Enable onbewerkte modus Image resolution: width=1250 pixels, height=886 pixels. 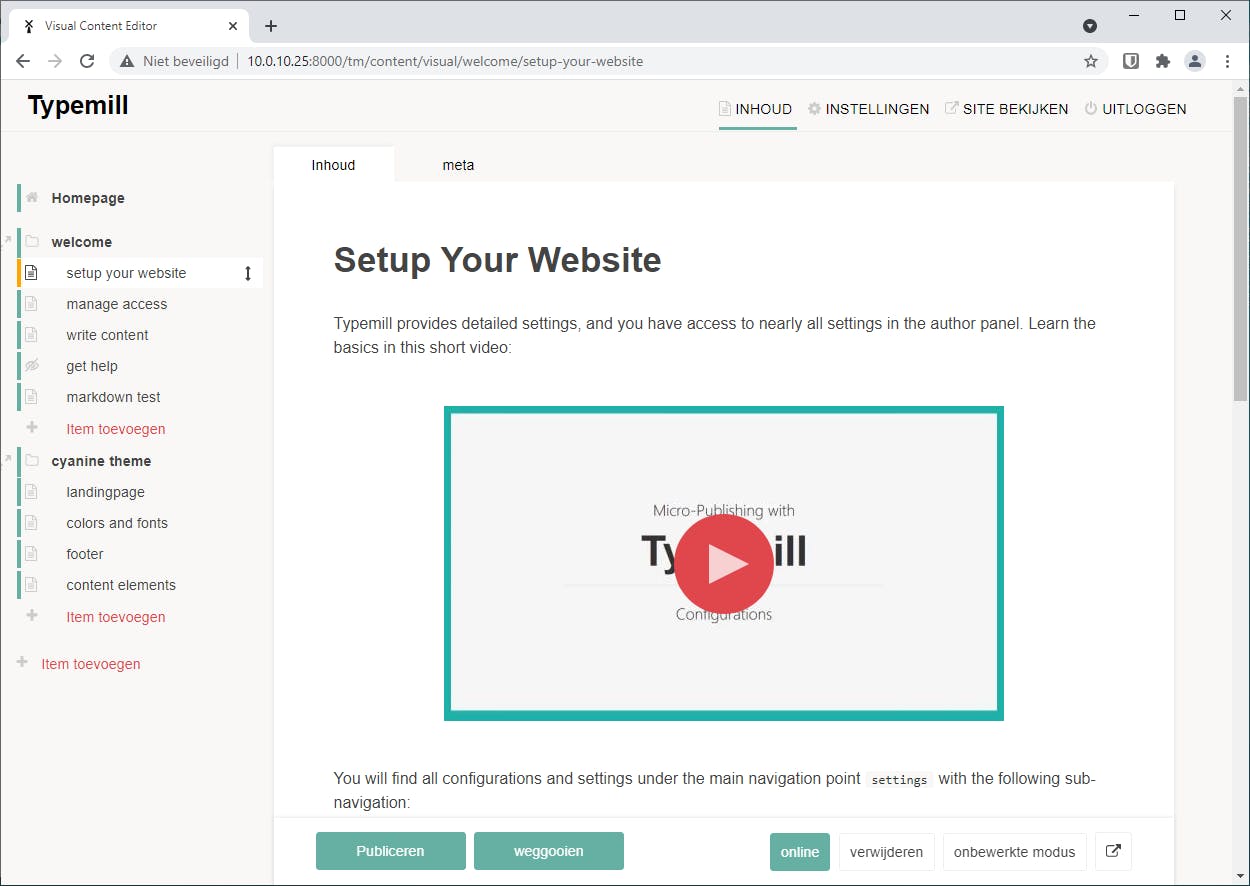click(x=1014, y=851)
